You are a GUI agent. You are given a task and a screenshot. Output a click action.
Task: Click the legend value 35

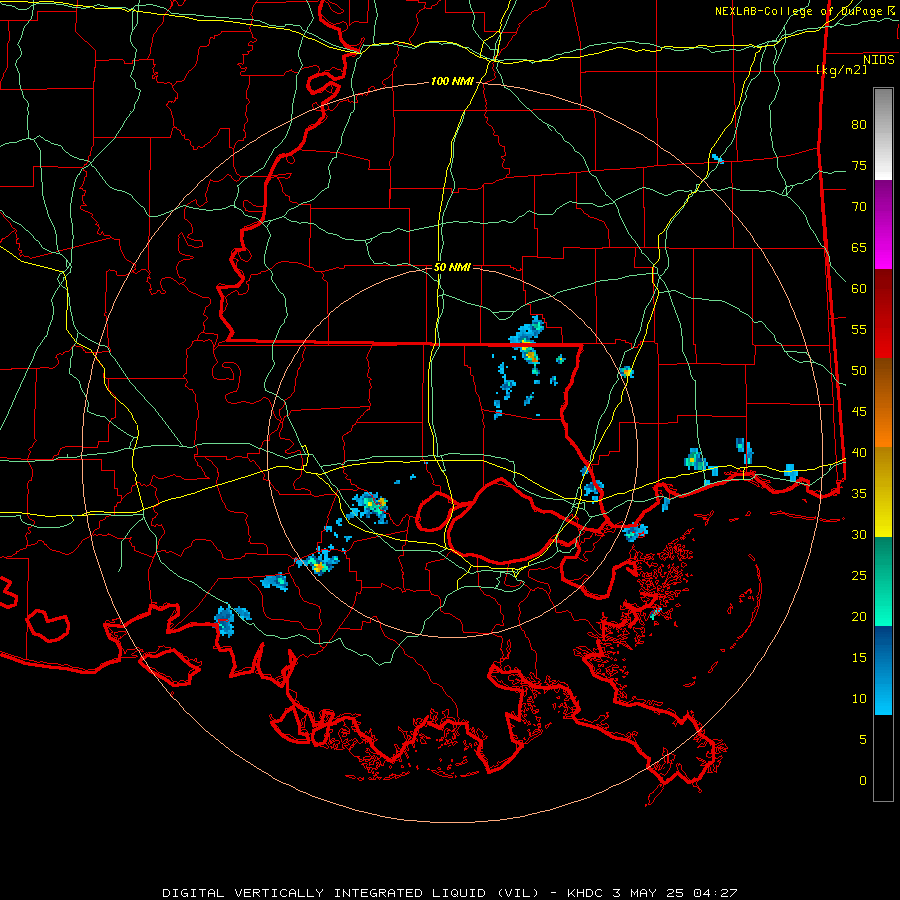click(x=859, y=494)
